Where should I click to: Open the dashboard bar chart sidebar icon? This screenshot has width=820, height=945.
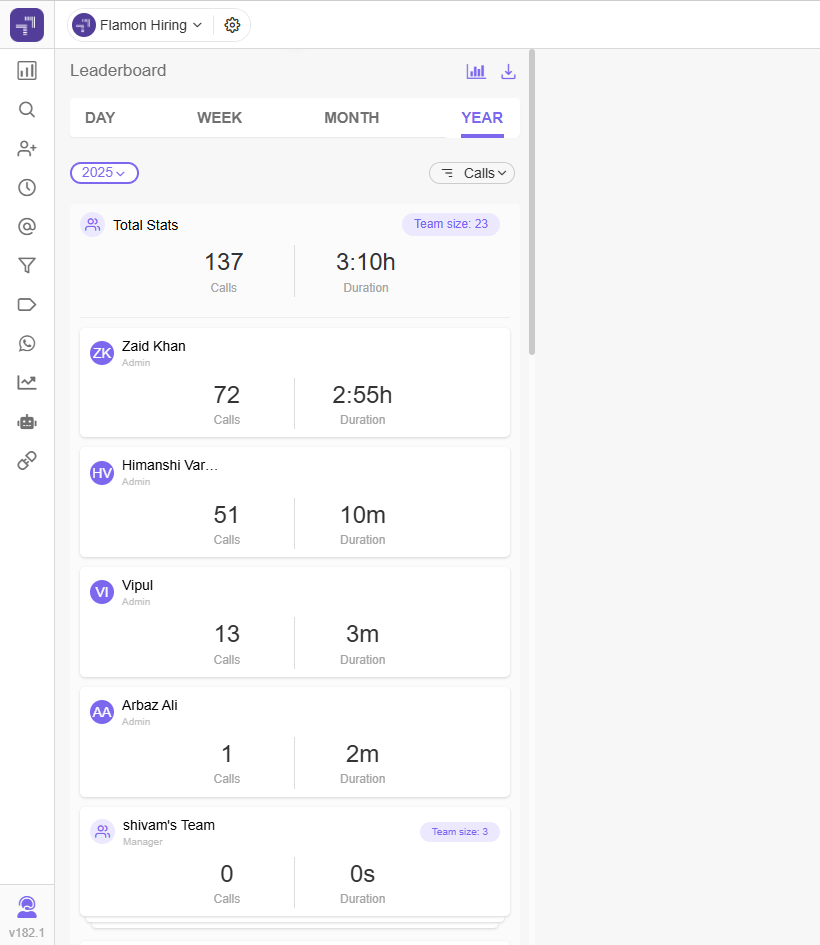coord(27,71)
